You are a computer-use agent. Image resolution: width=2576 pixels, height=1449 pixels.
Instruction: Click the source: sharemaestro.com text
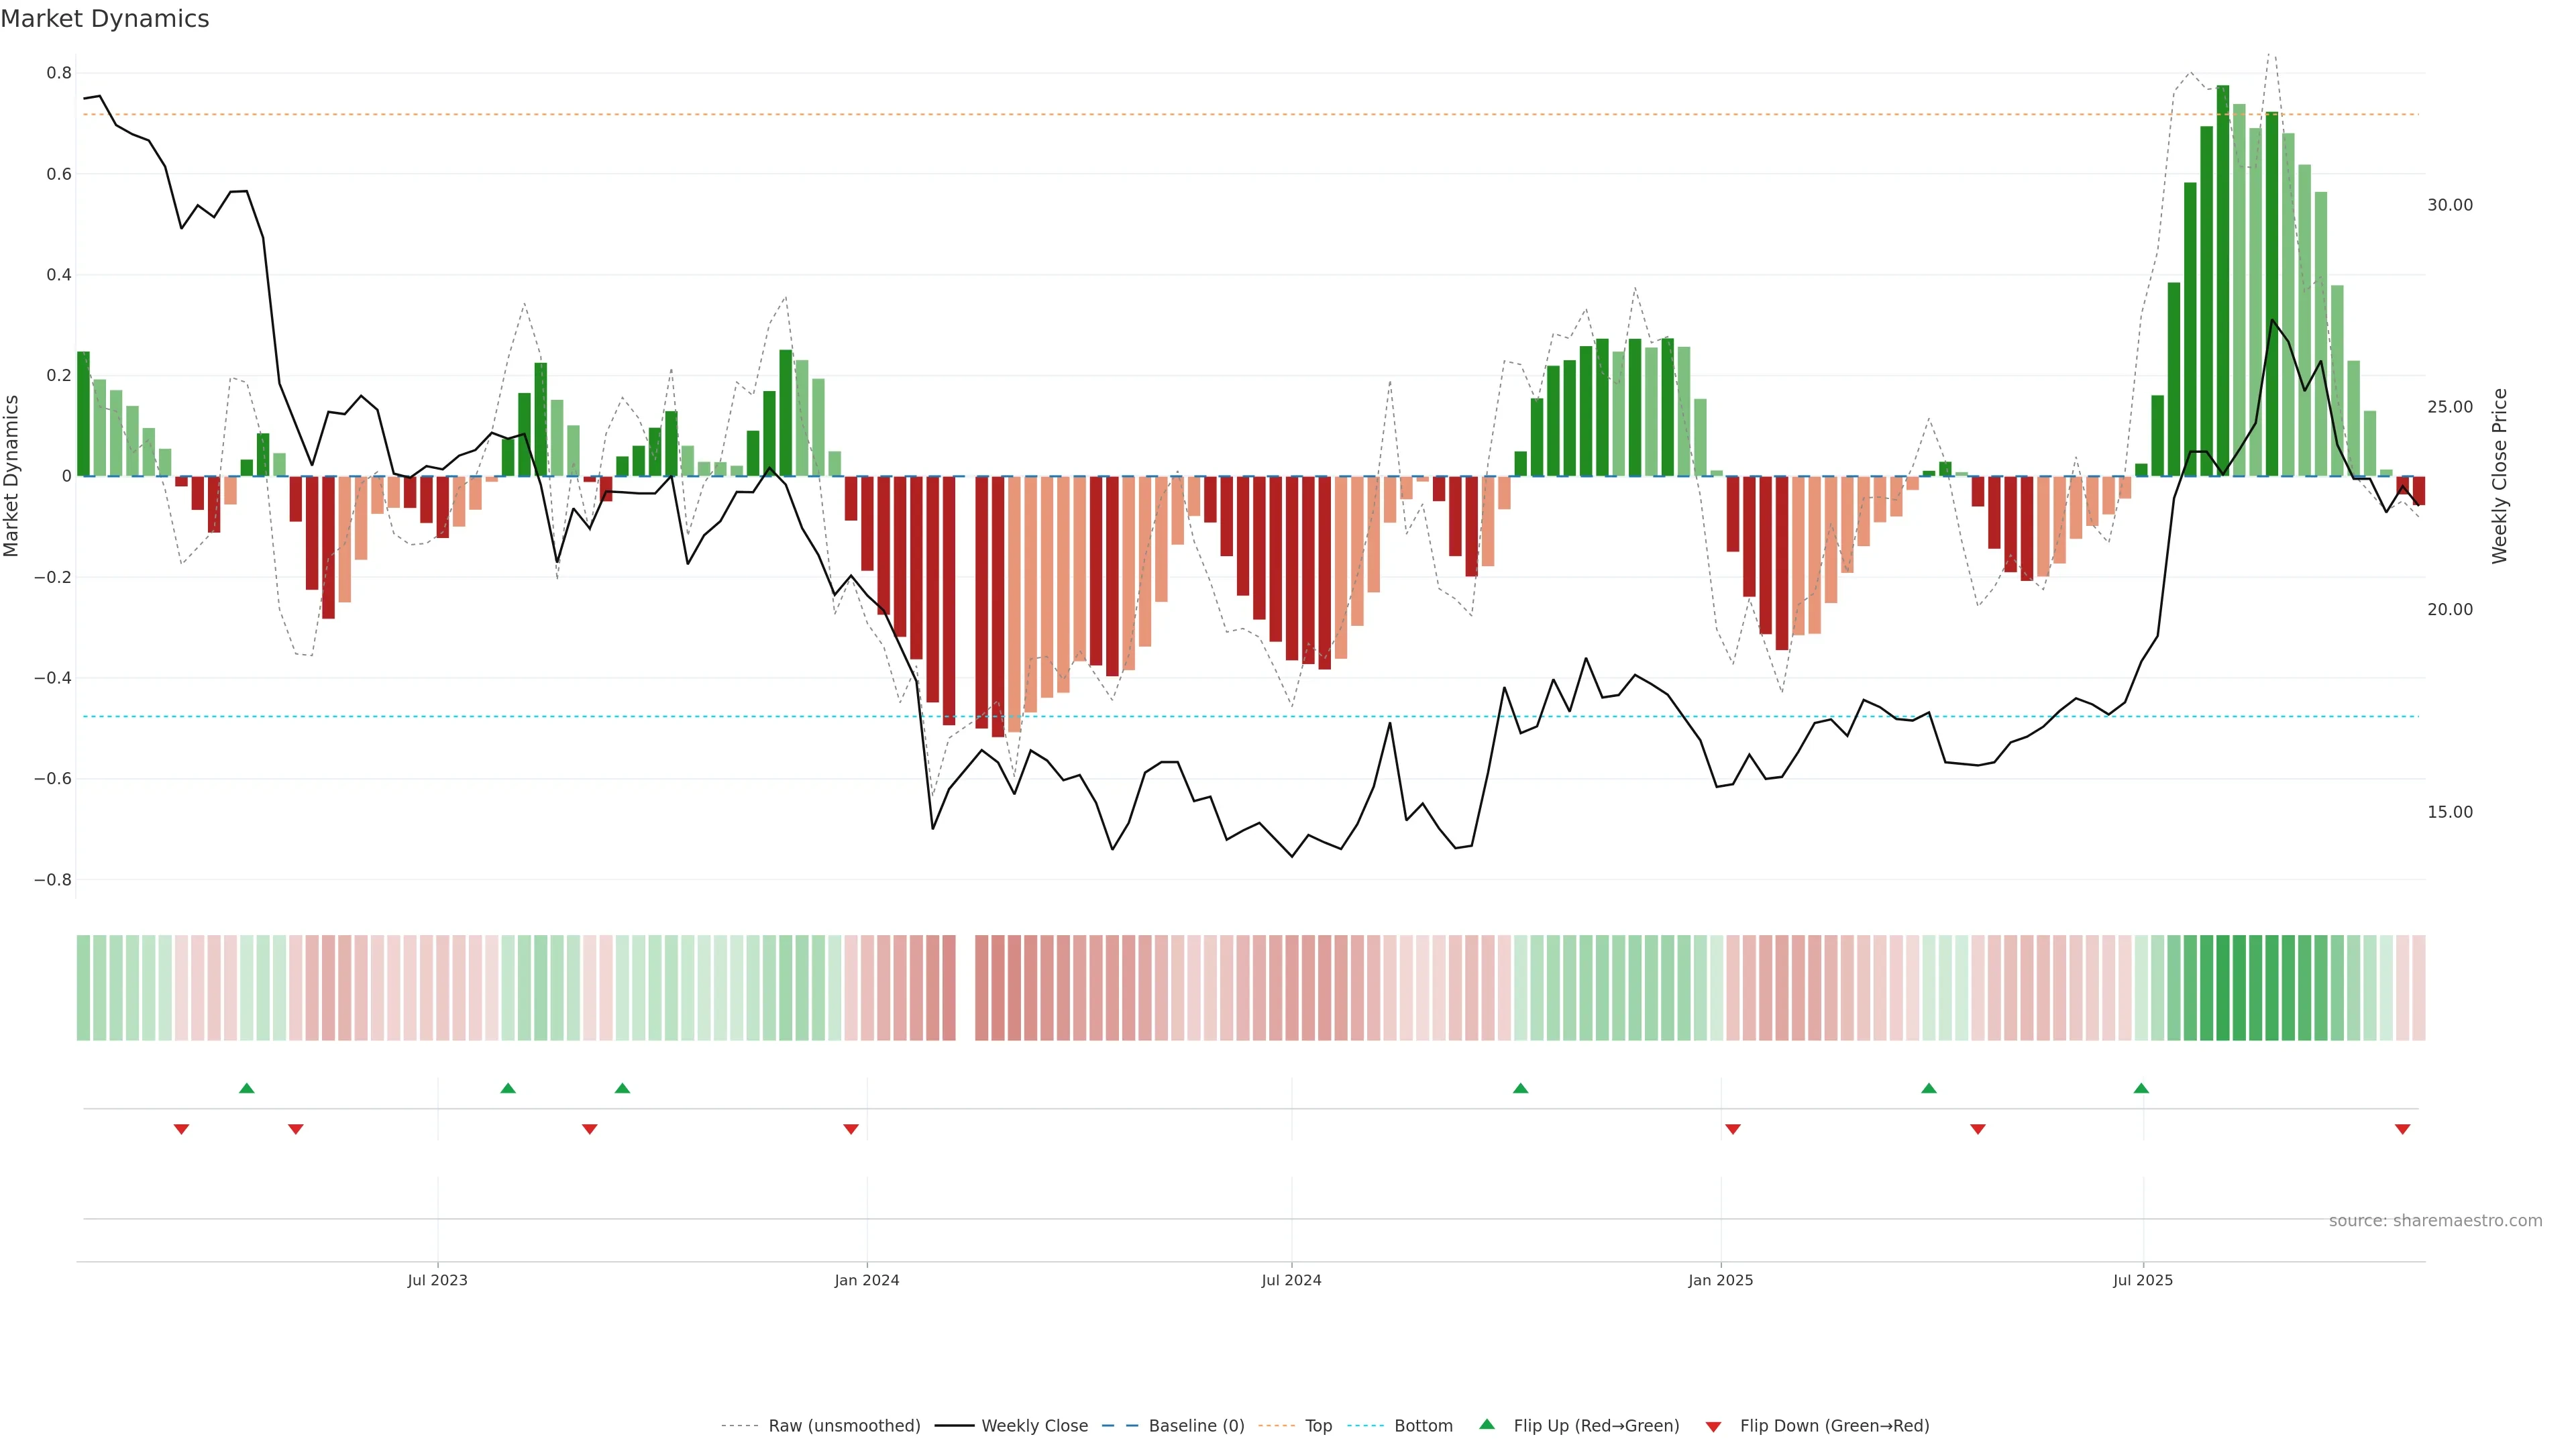pyautogui.click(x=2435, y=1221)
